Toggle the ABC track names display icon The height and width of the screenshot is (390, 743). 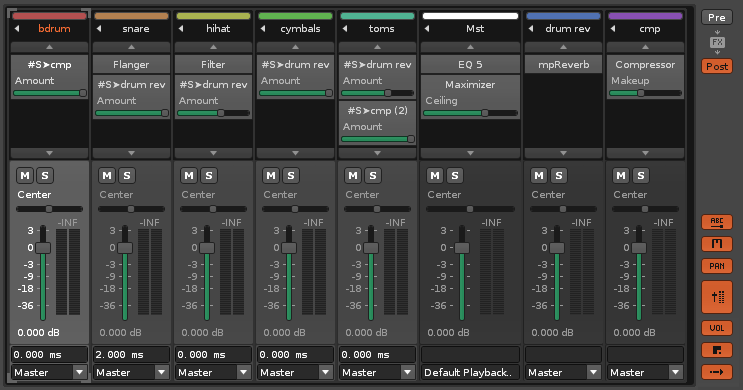[717, 222]
